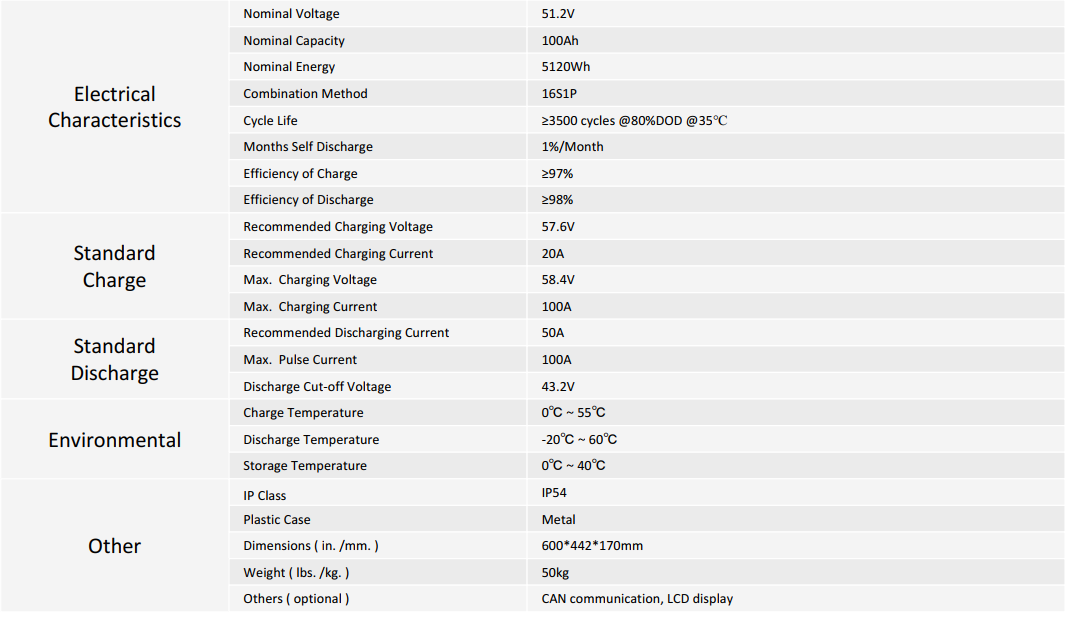Select the IP Class IP54 value

click(x=553, y=493)
